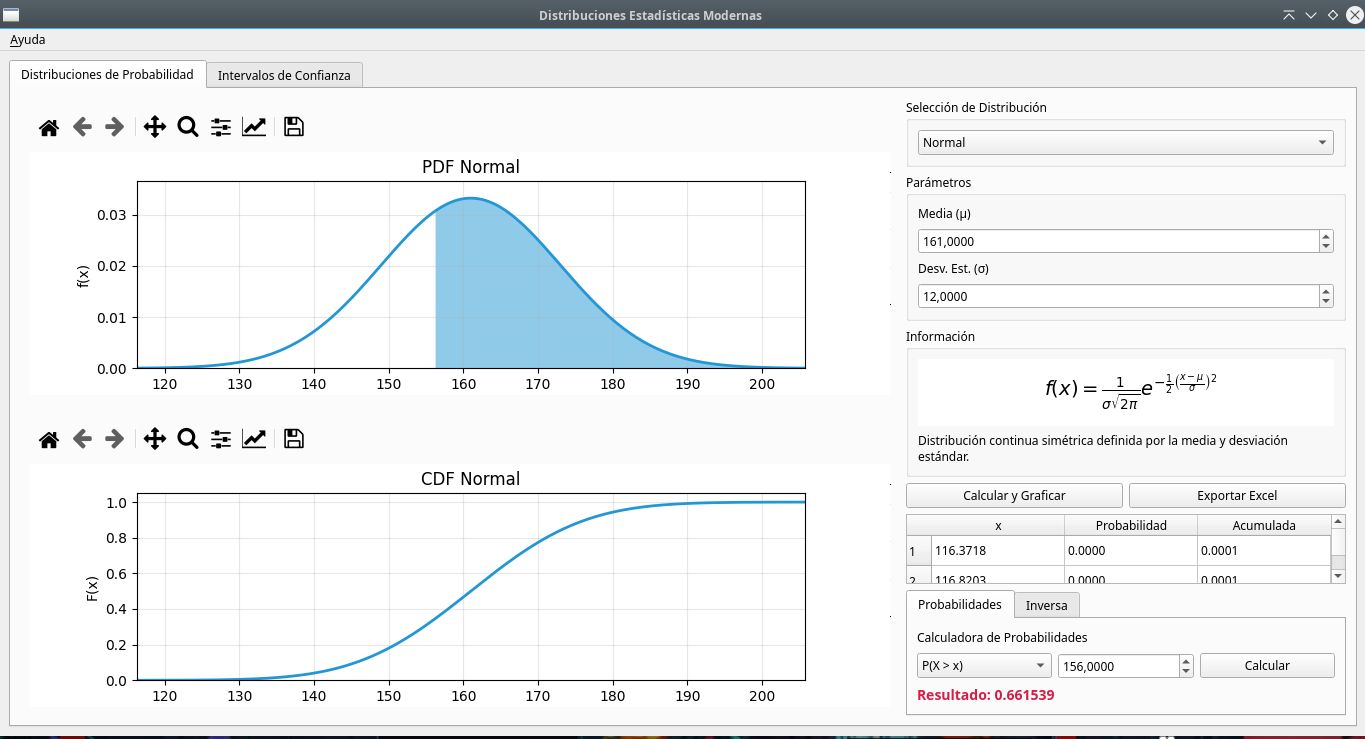Select Zoom magnifier in CDF plot toolbar

coord(188,439)
